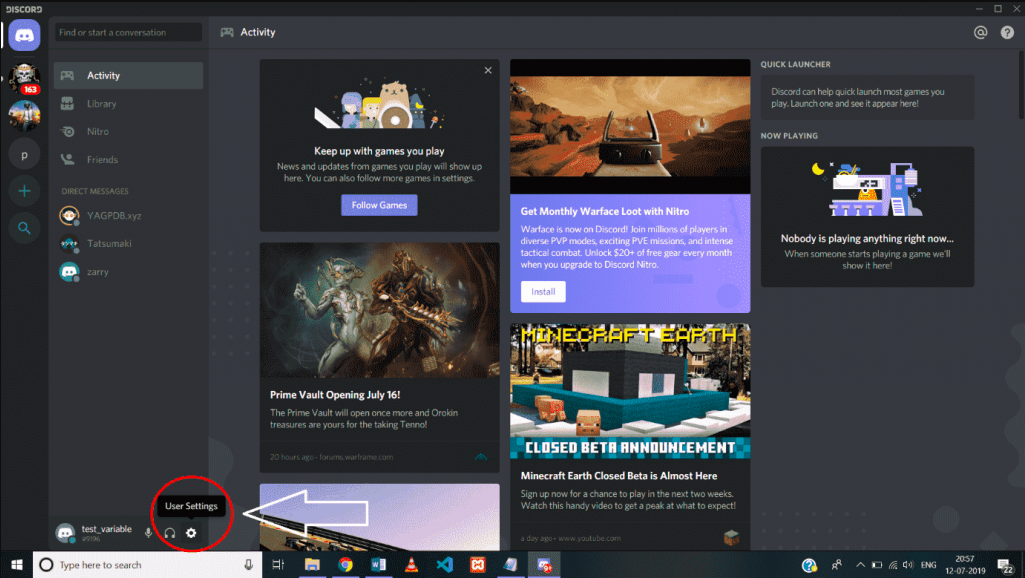Show hidden system tray icons
1025x578 pixels.
(860, 565)
